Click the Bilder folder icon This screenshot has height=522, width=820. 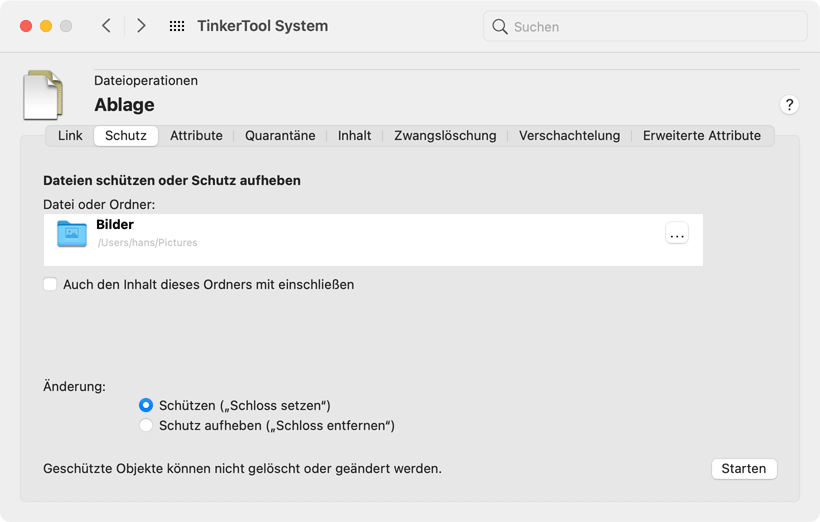tap(72, 233)
